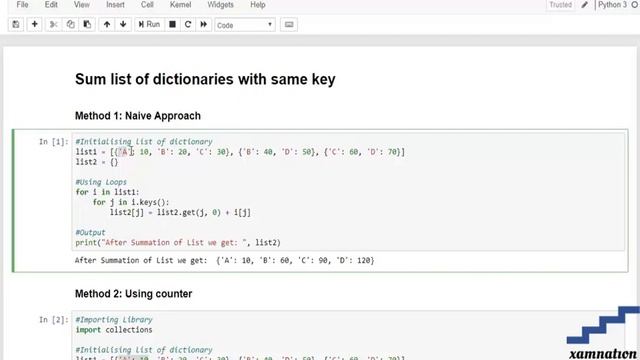Click the Trusted notebook indicator
The height and width of the screenshot is (360, 640).
(560, 5)
